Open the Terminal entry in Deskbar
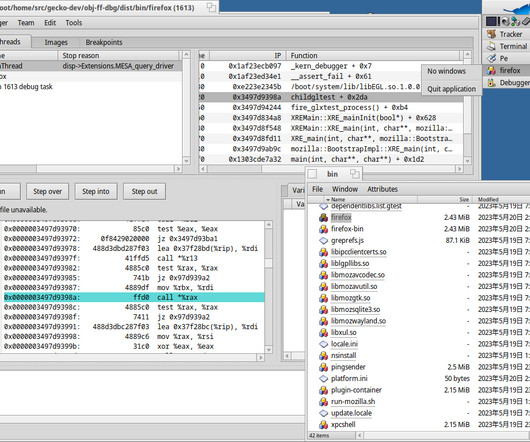The image size is (530, 442). (x=506, y=46)
